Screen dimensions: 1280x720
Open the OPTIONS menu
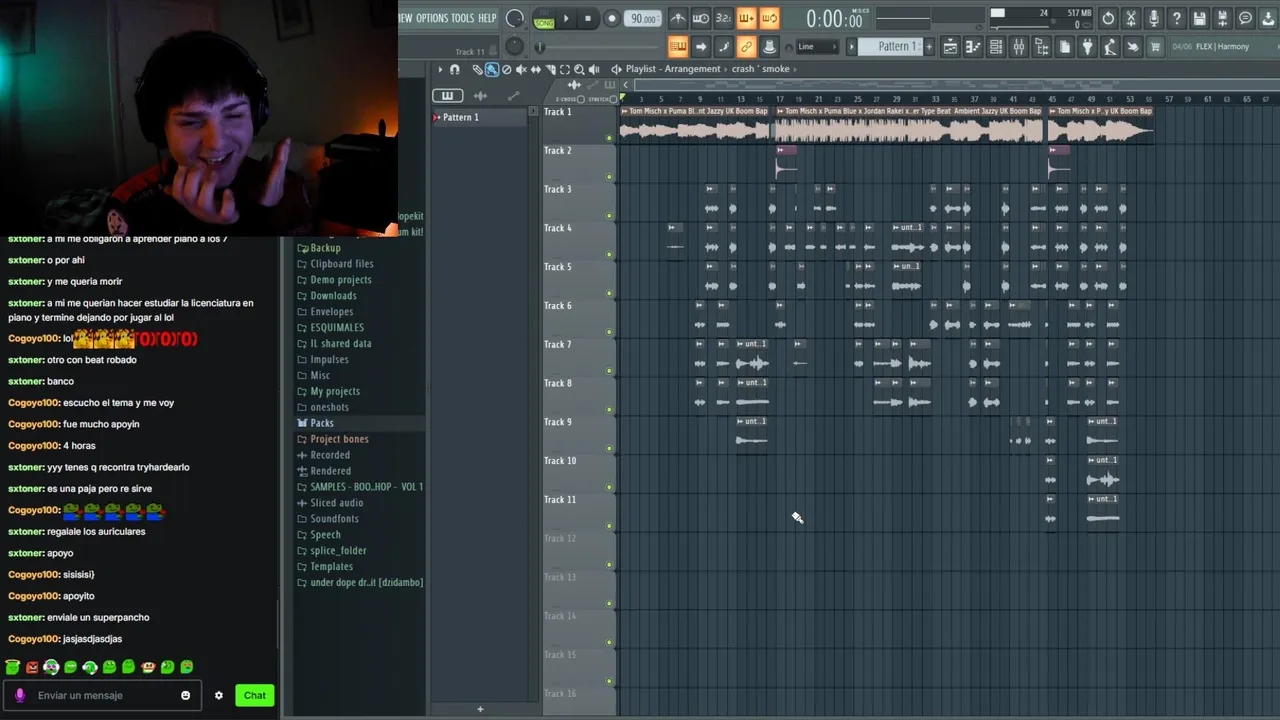point(432,18)
